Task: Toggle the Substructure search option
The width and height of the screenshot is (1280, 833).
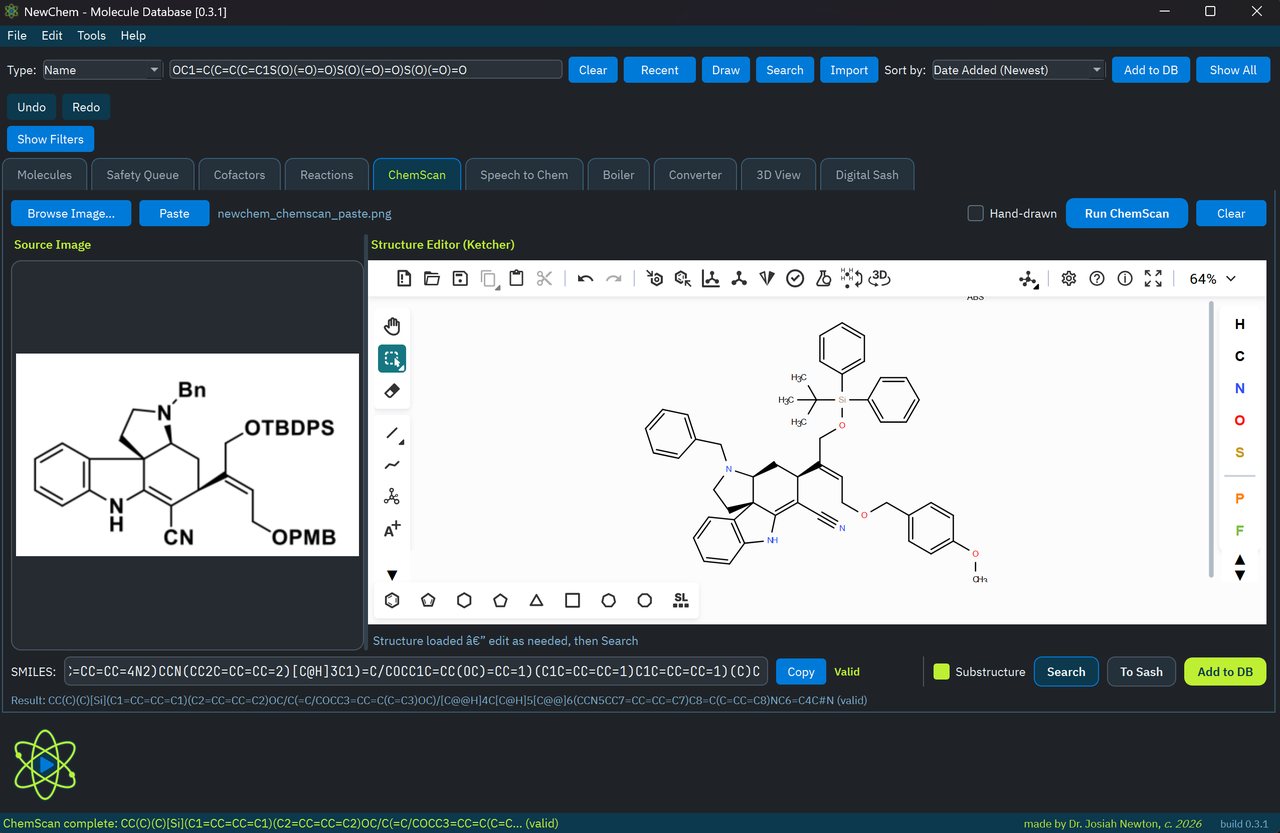Action: (x=941, y=672)
